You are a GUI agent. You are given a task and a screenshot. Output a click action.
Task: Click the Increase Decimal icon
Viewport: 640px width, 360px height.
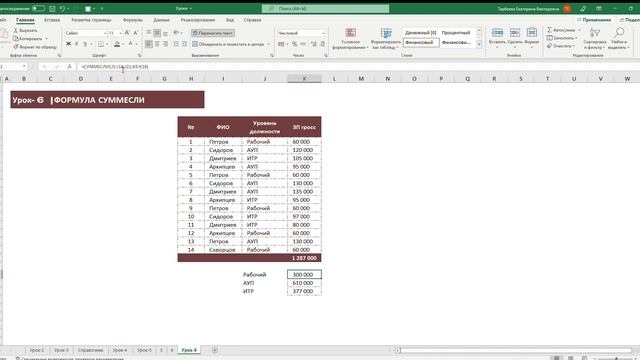313,44
